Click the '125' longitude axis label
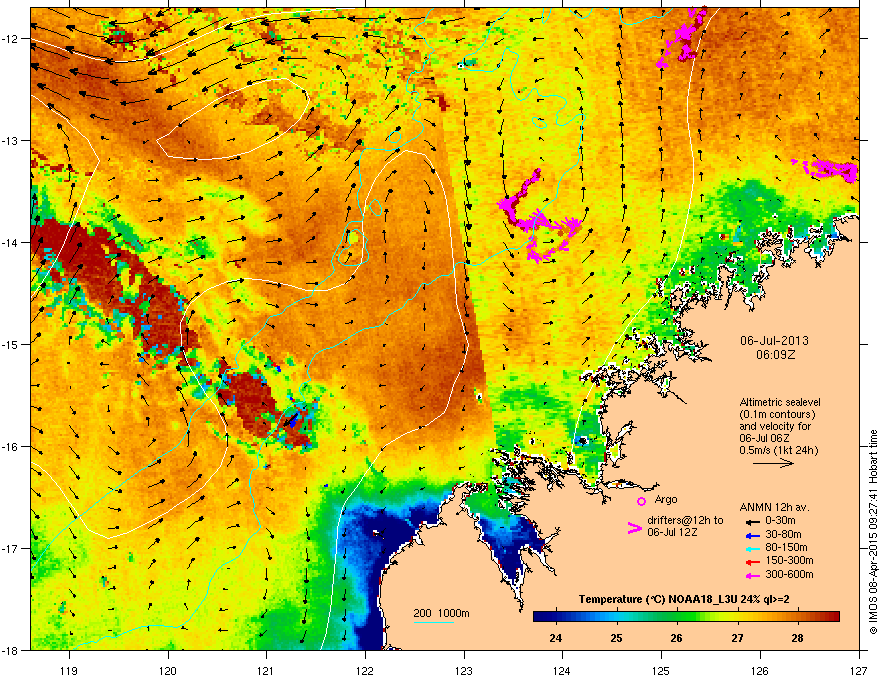 click(661, 670)
